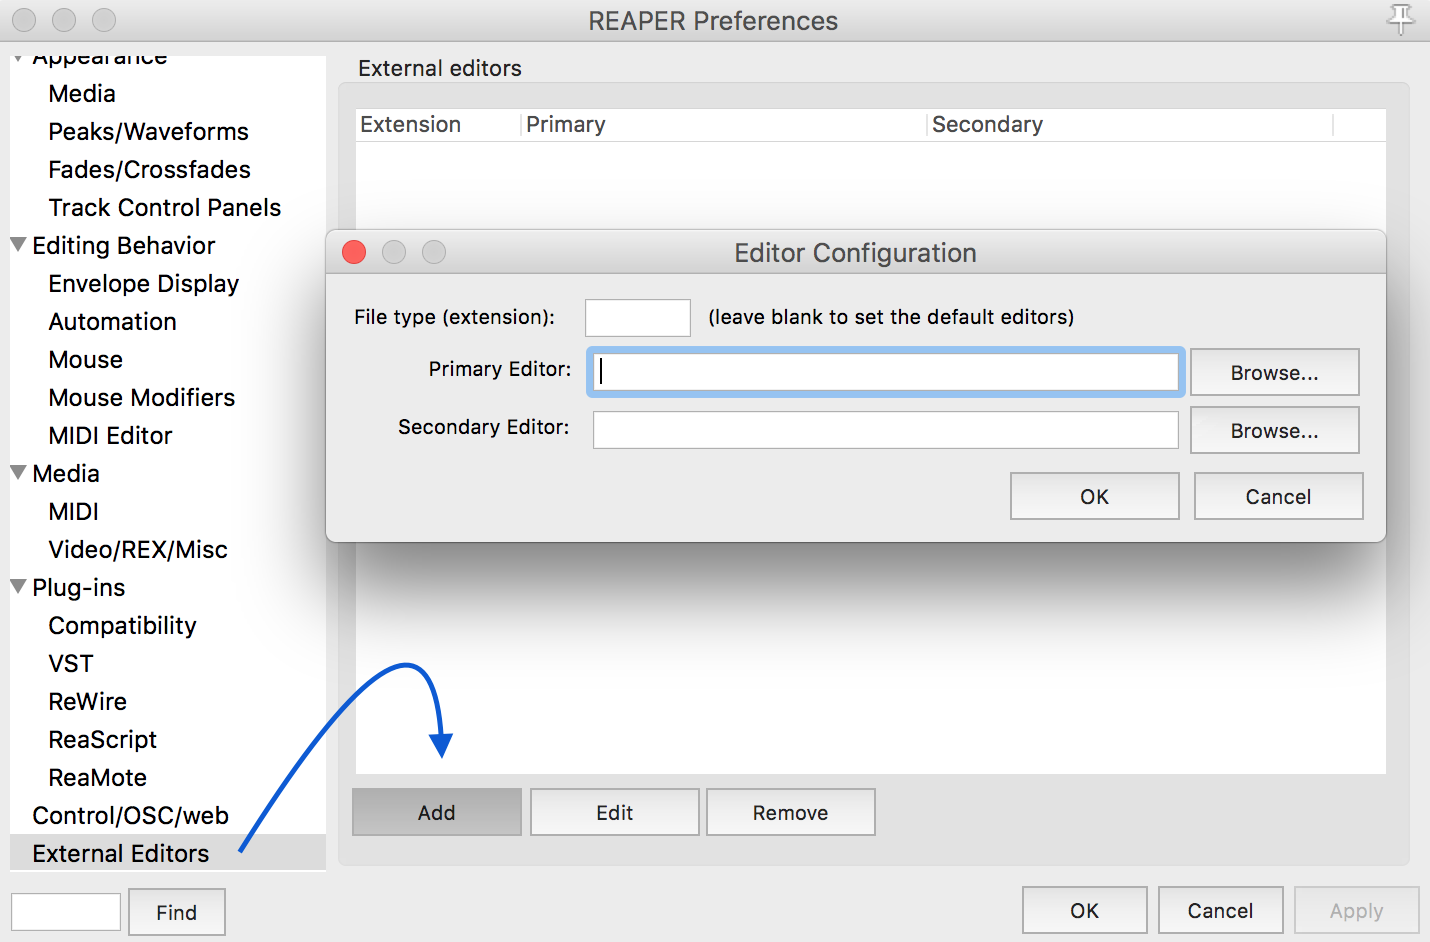Cancel the Editor Configuration dialog

click(x=1279, y=496)
